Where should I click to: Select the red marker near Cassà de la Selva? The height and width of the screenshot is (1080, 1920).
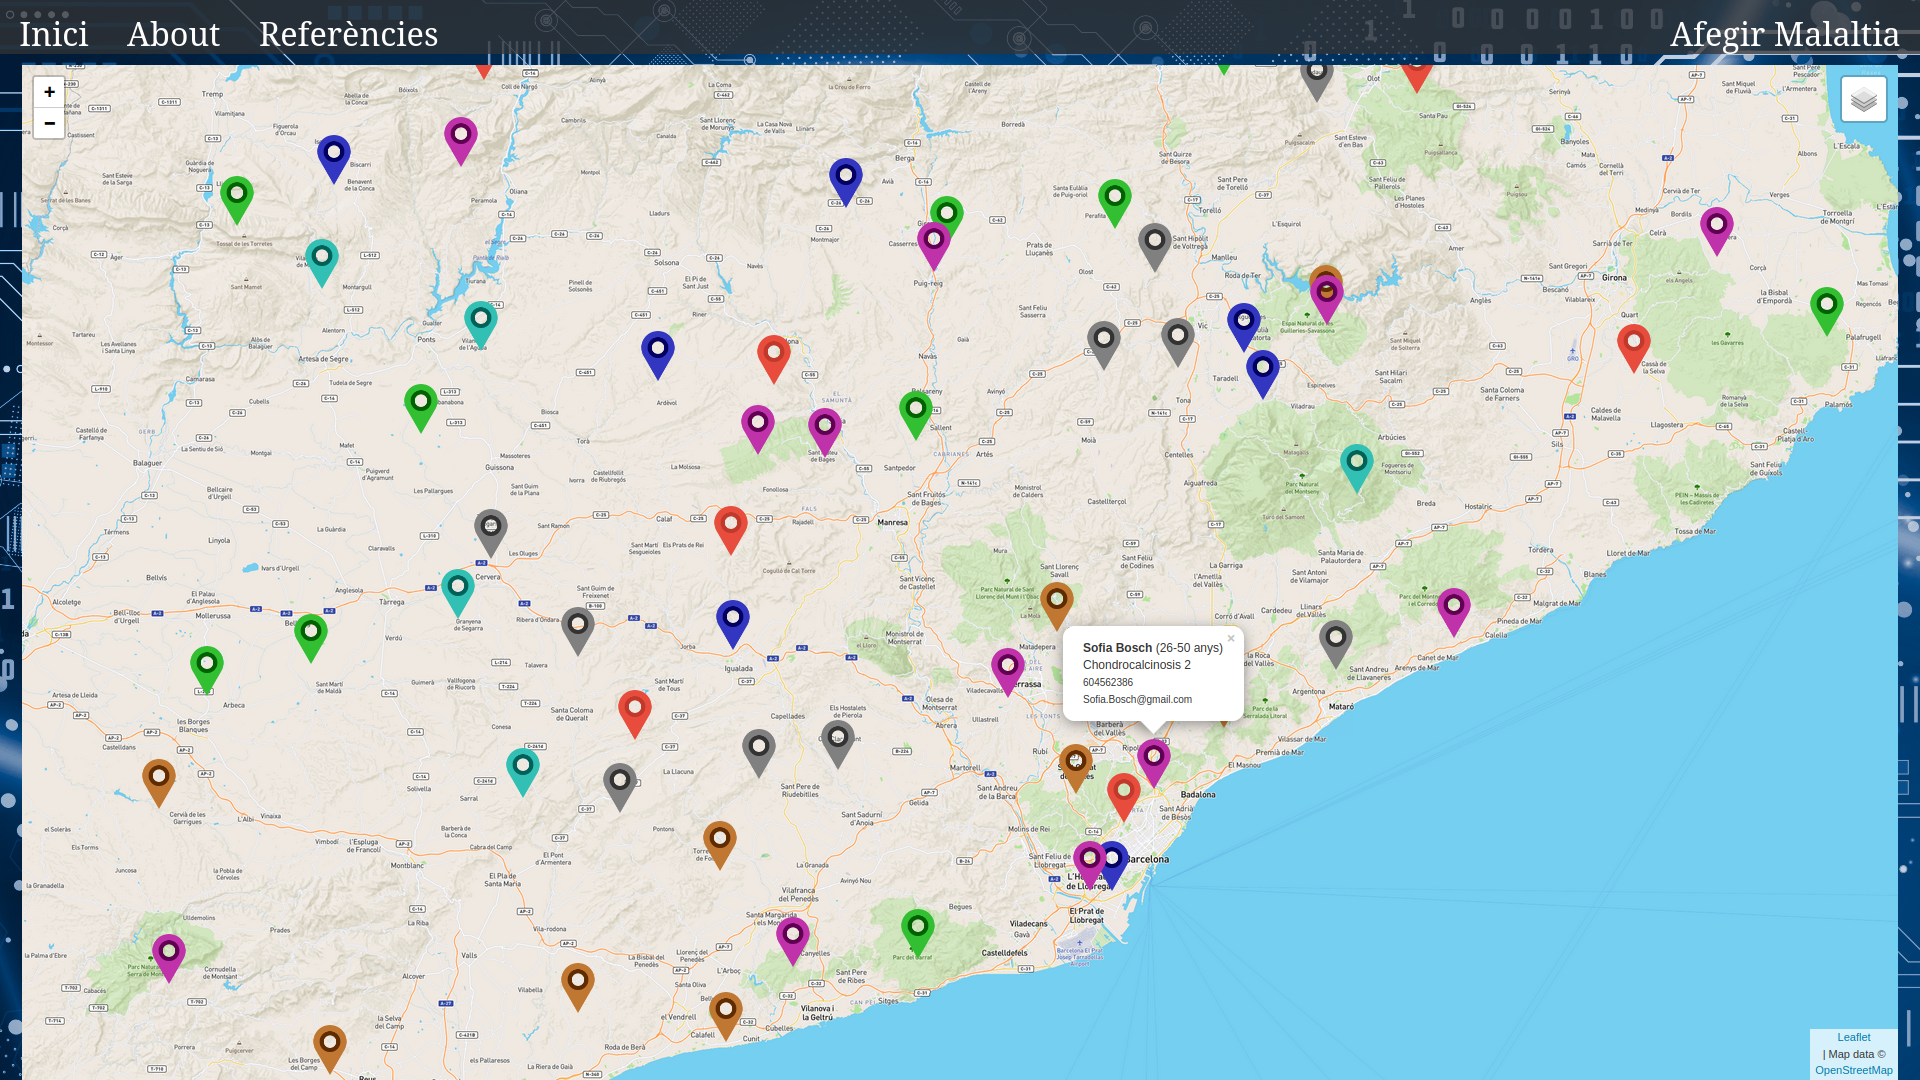(1633, 345)
